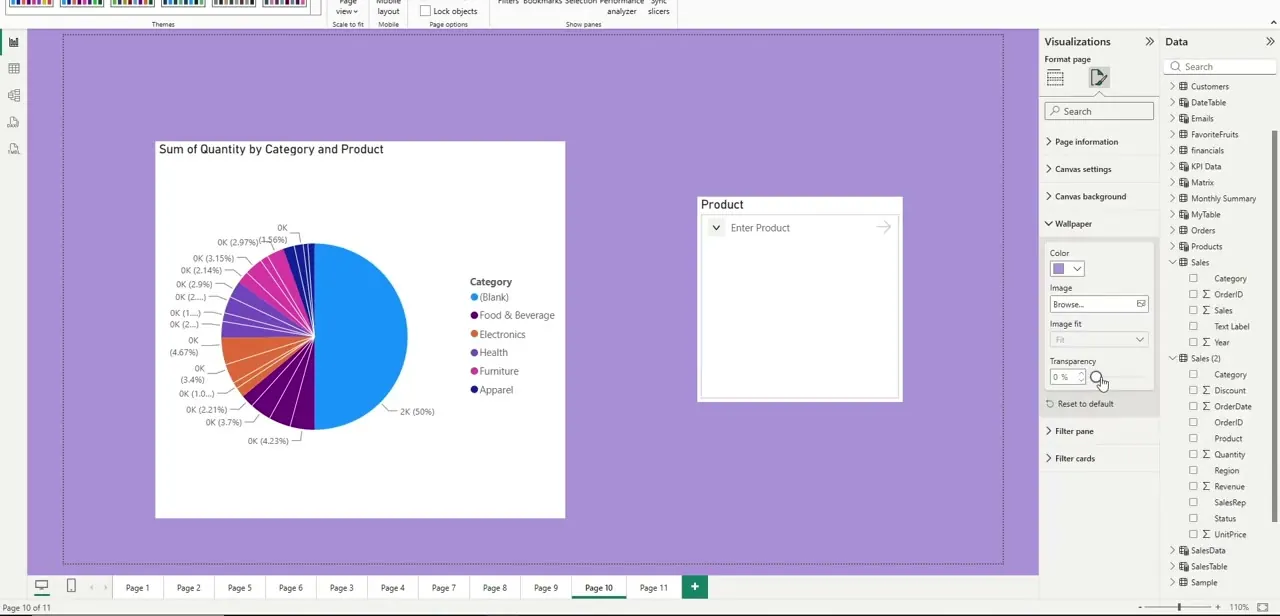Open Model view in left sidebar
The width and height of the screenshot is (1280, 616).
click(14, 96)
